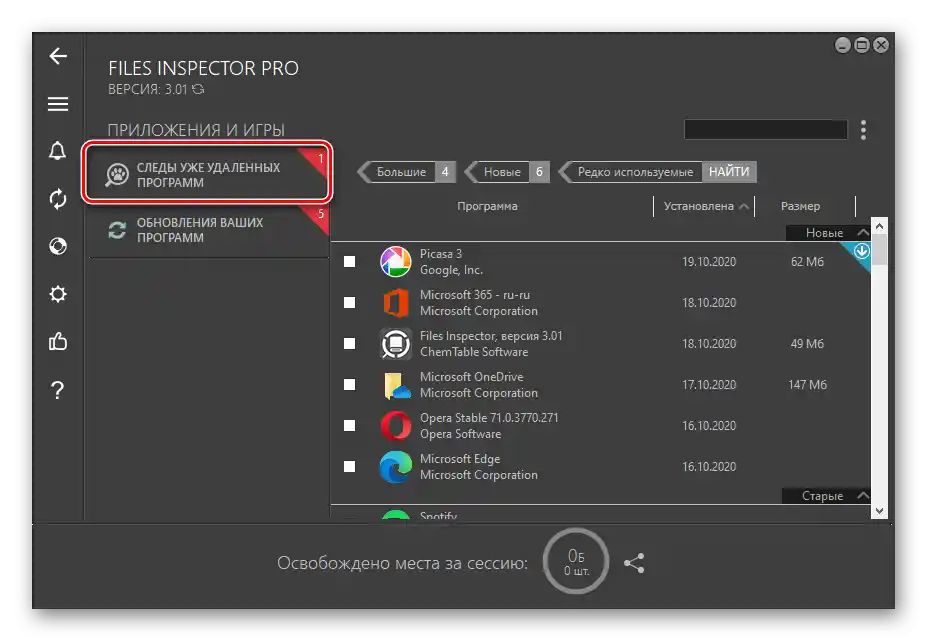Select checkbox next to Opera Stable
This screenshot has height=641, width=927.
[350, 426]
